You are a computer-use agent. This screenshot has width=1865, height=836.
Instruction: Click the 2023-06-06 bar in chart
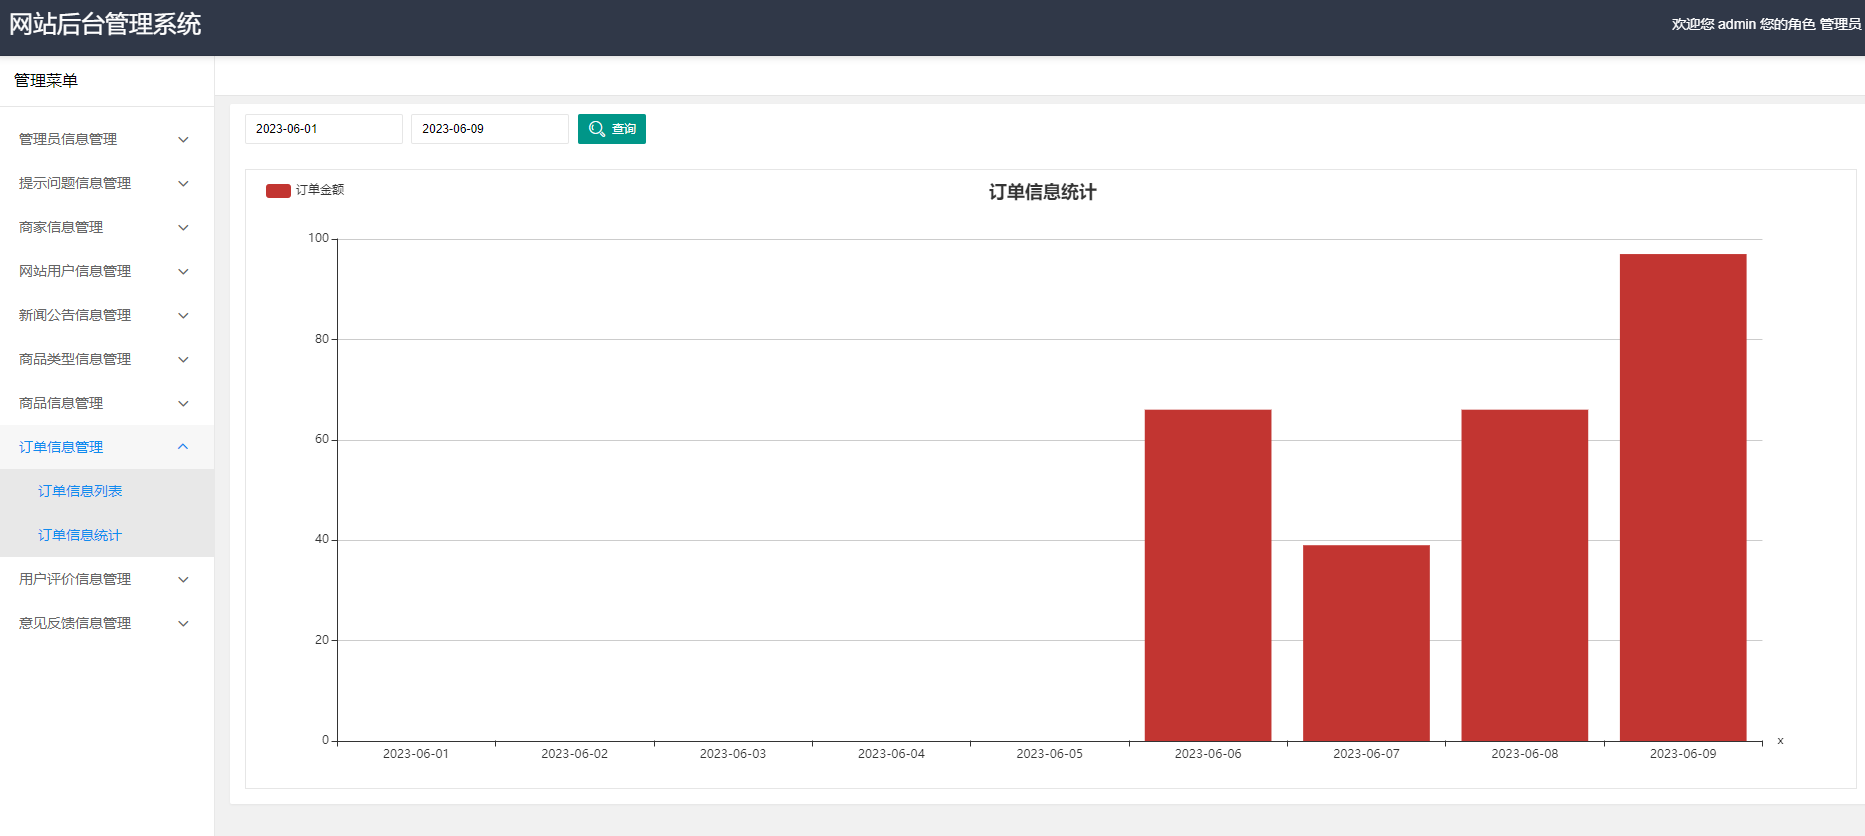click(1208, 575)
